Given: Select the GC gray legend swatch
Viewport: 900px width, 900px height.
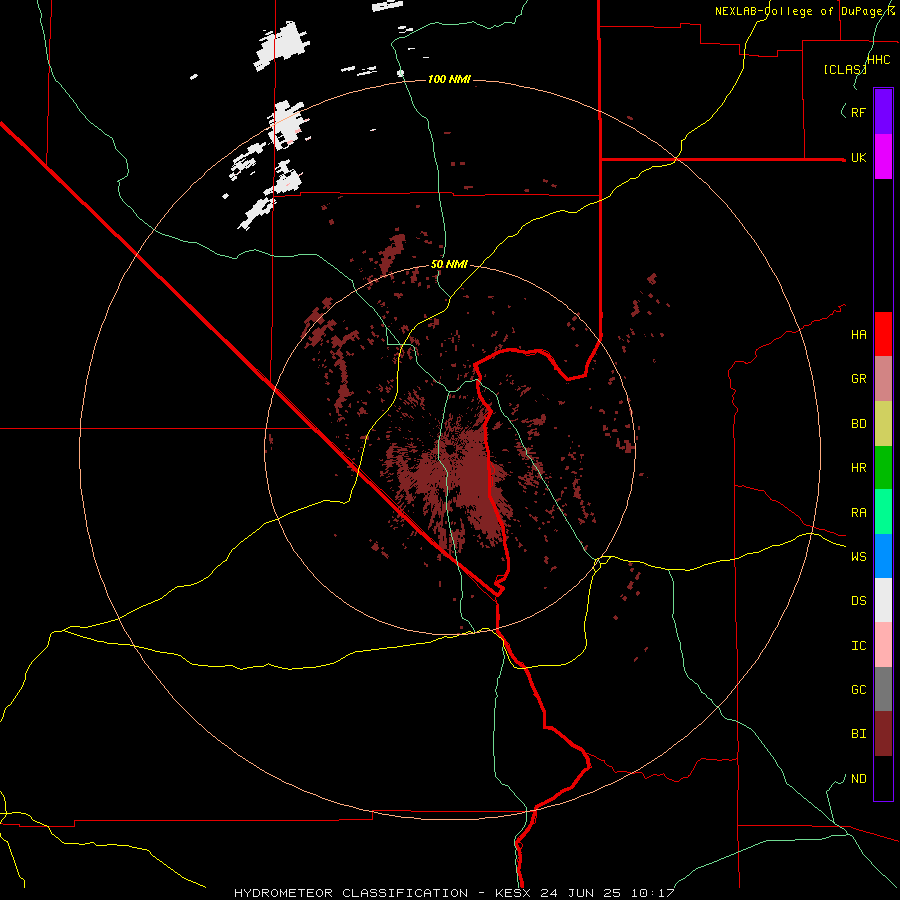Looking at the screenshot, I should (x=883, y=689).
